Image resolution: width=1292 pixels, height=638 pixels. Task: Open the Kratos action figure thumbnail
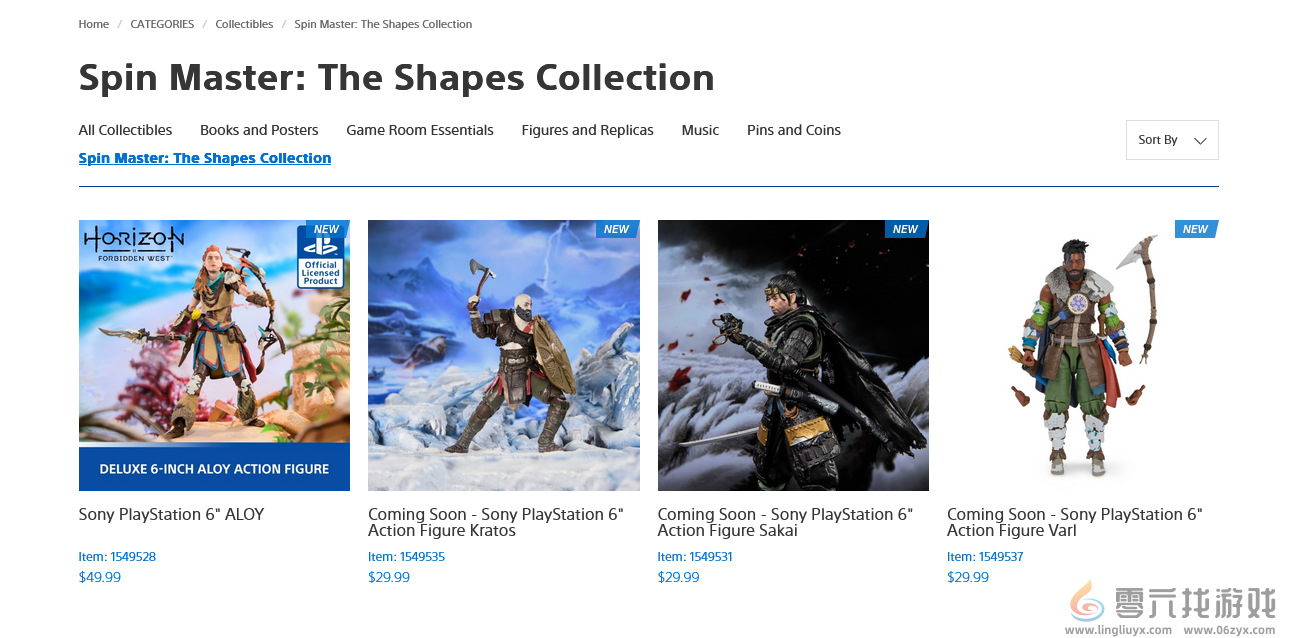click(x=503, y=355)
